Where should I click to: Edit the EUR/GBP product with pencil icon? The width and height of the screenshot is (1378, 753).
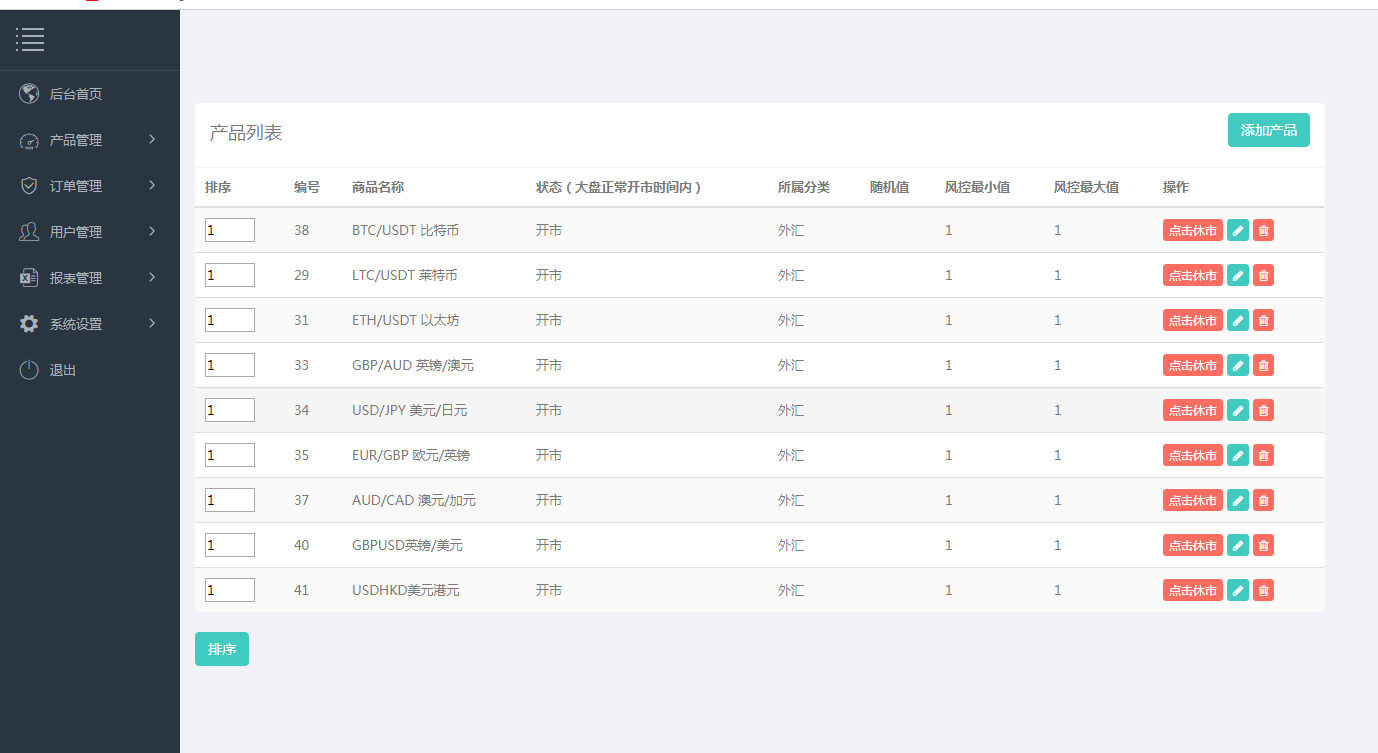1238,455
